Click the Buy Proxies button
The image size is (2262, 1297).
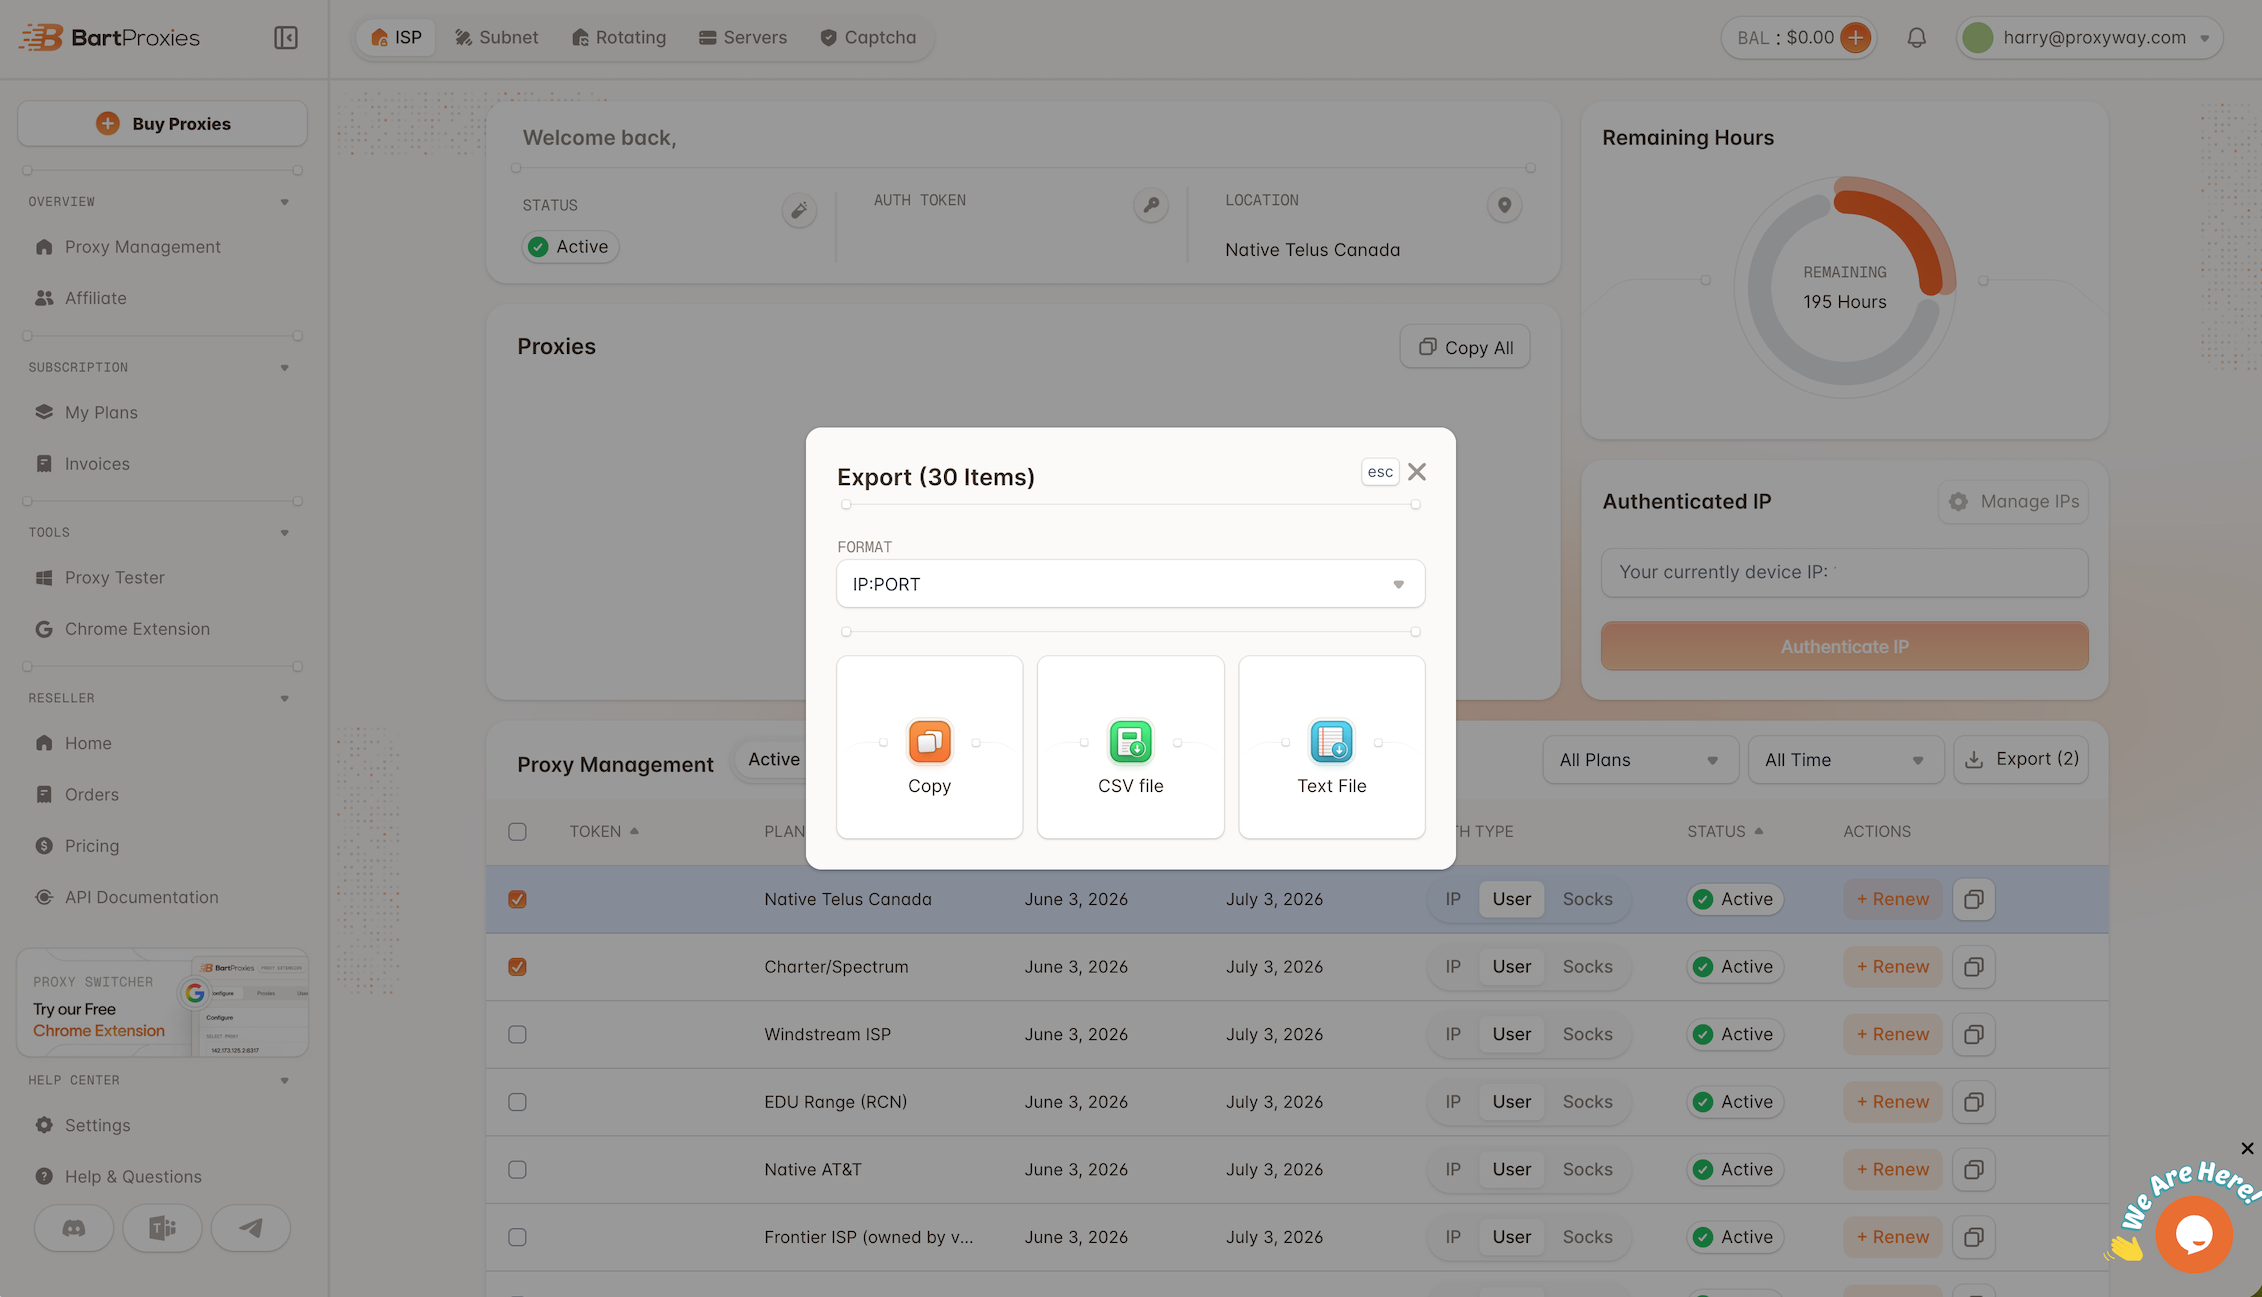click(162, 124)
